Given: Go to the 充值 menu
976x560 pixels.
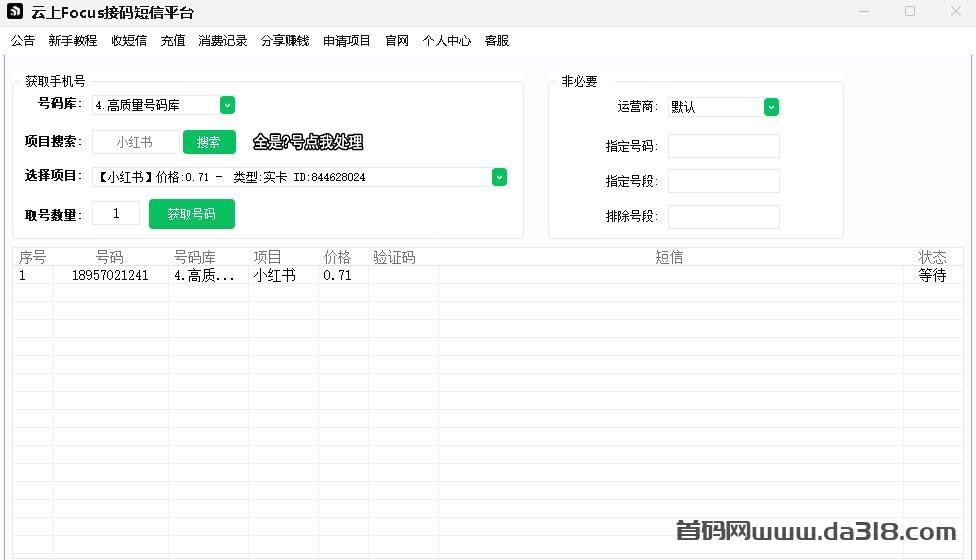Looking at the screenshot, I should pos(173,41).
